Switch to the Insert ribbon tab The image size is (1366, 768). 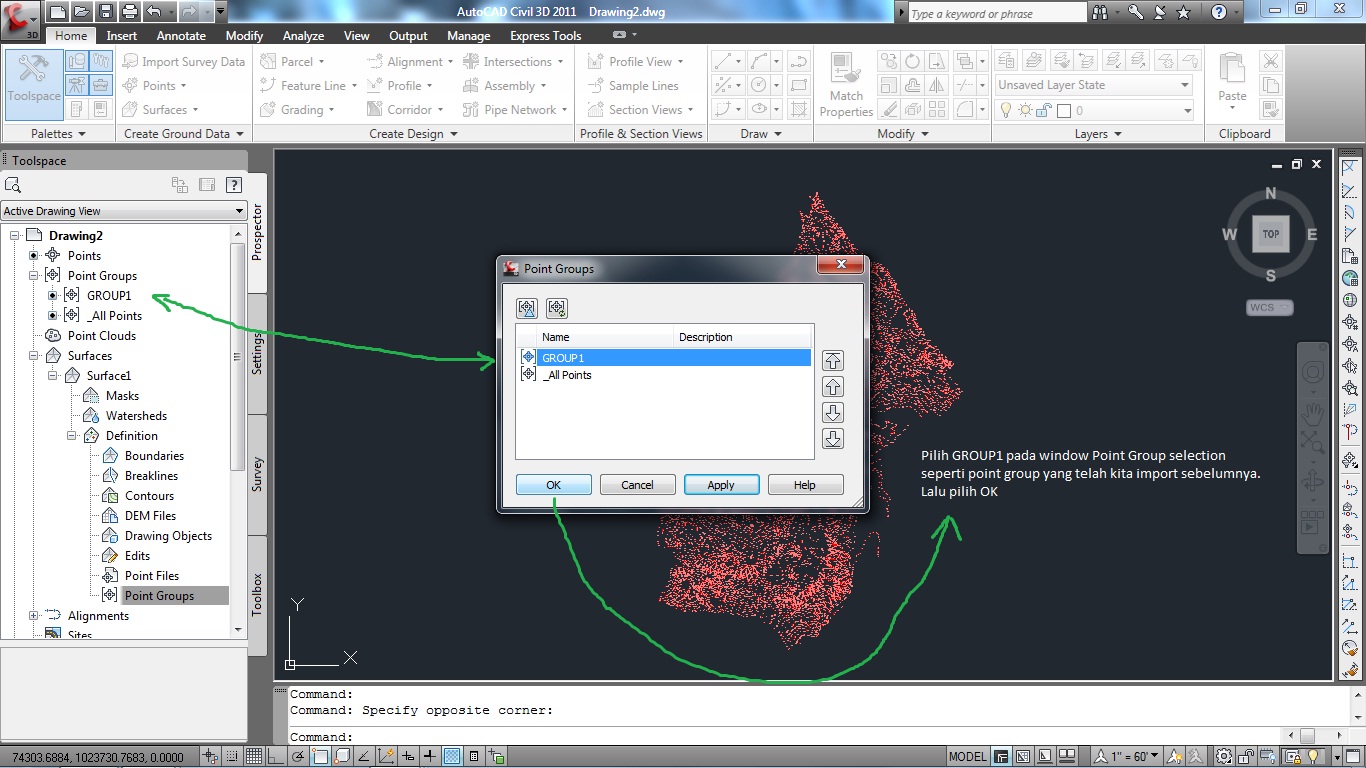122,35
